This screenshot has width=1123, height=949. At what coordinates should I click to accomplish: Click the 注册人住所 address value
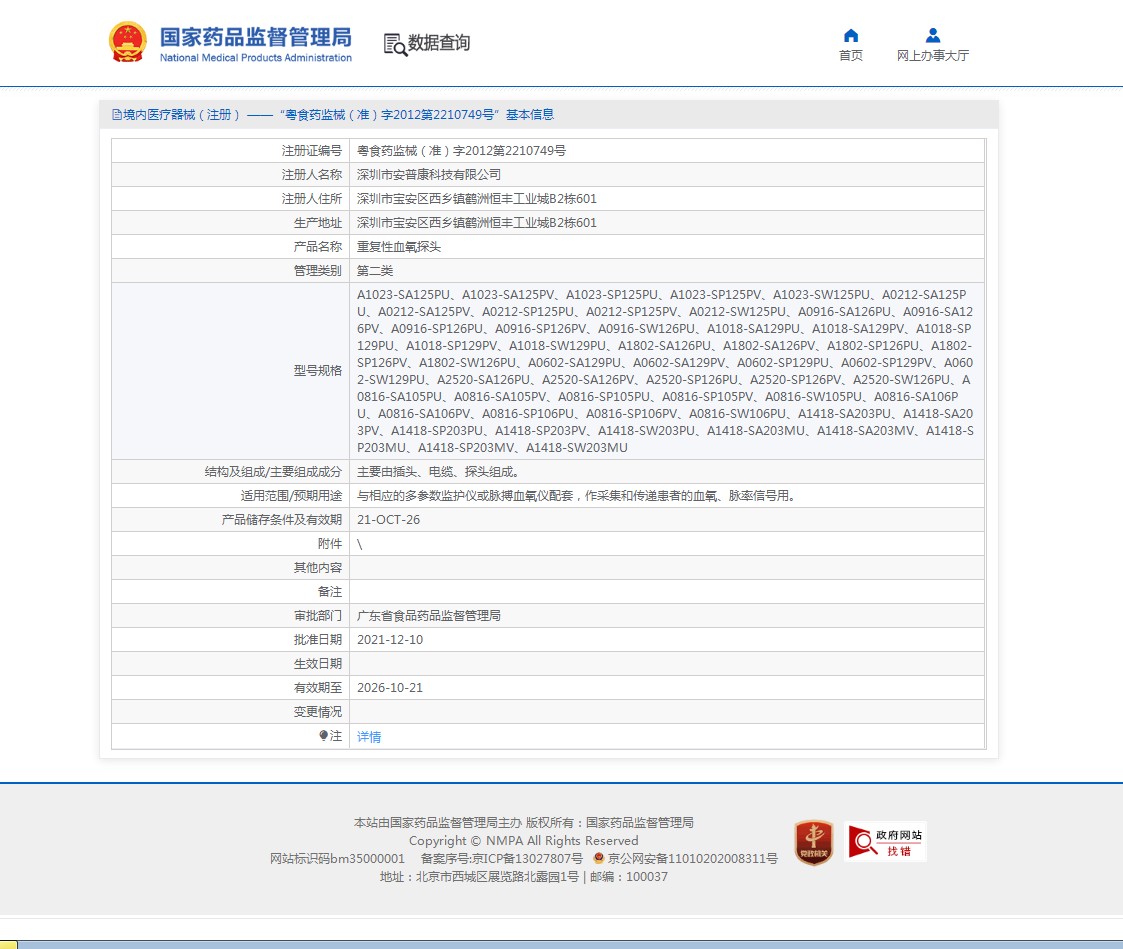(477, 198)
